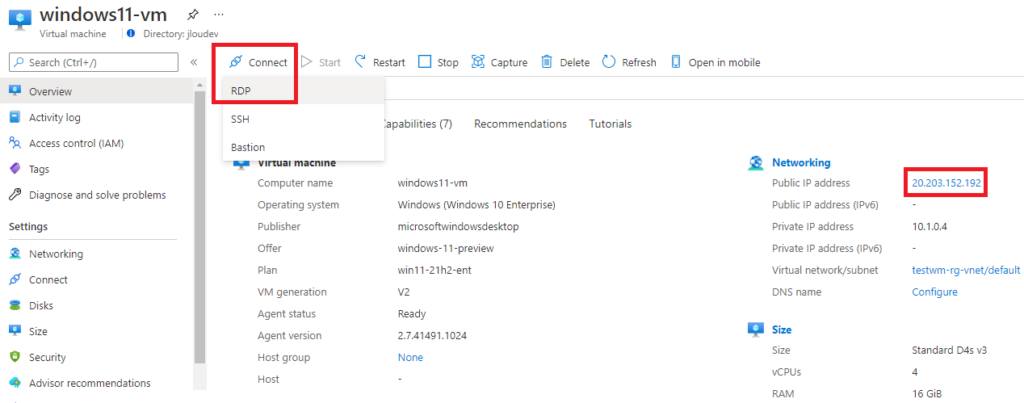Stop the virtual machine
This screenshot has width=1024, height=403.
[438, 63]
